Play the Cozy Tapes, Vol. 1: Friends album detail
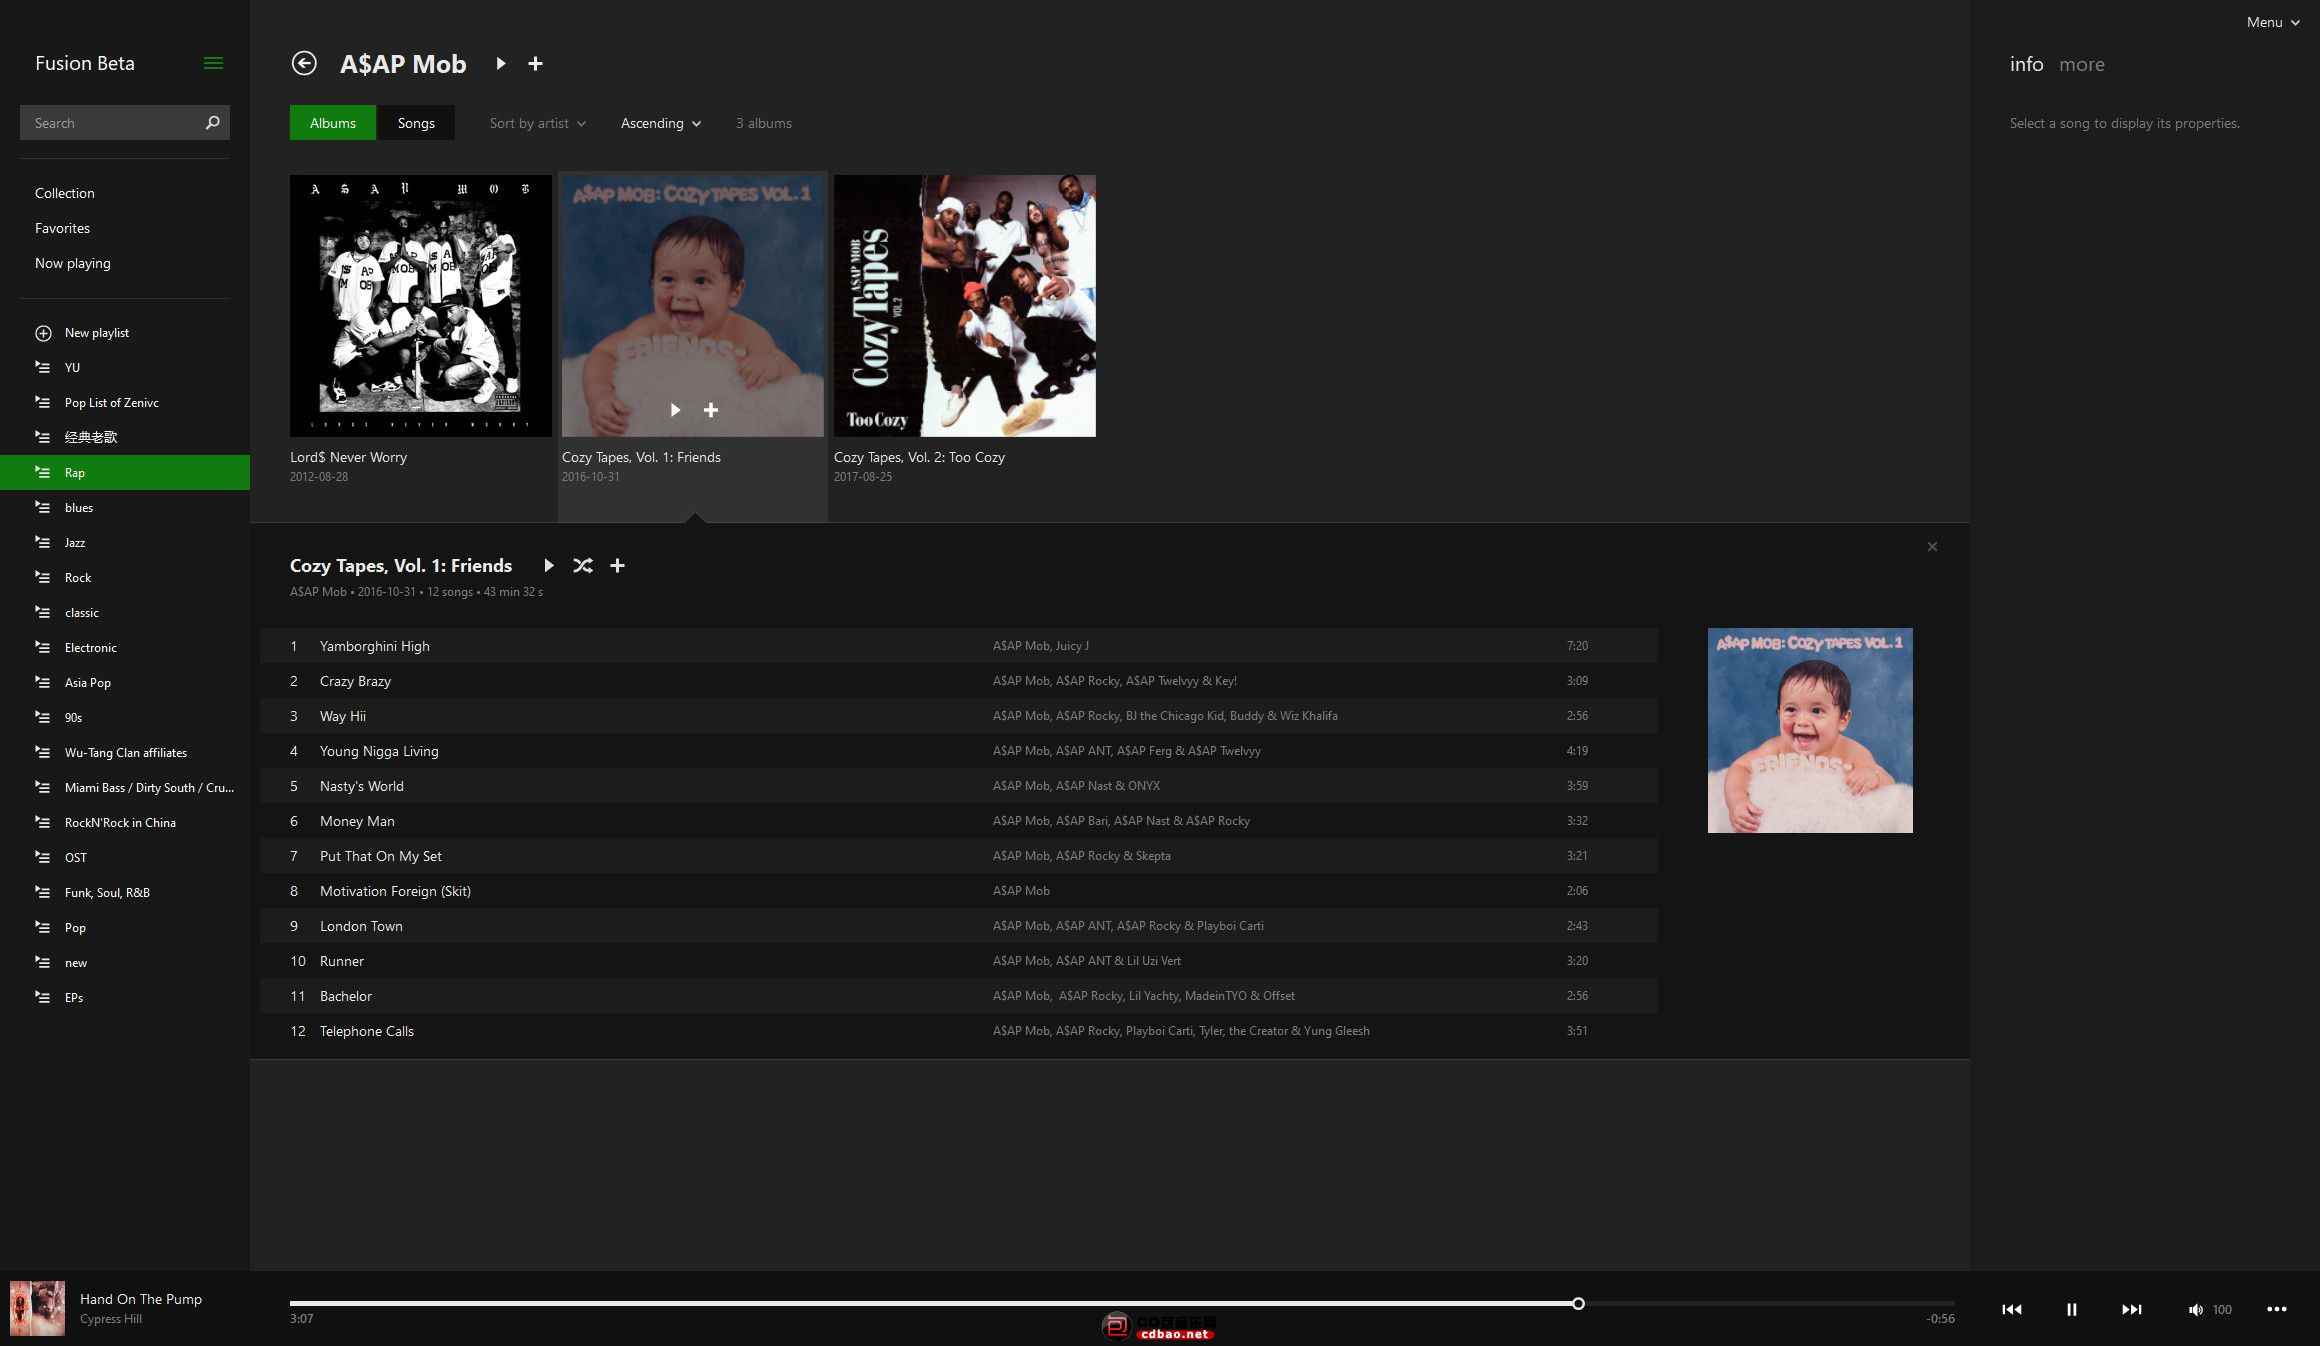This screenshot has height=1346, width=2320. click(548, 566)
